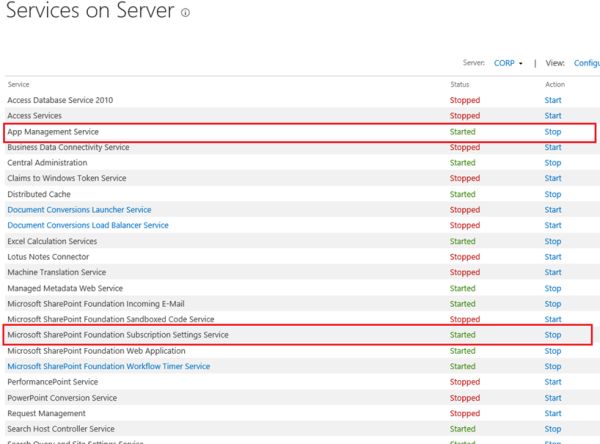Select the Machine Translation Service name

(x=57, y=273)
